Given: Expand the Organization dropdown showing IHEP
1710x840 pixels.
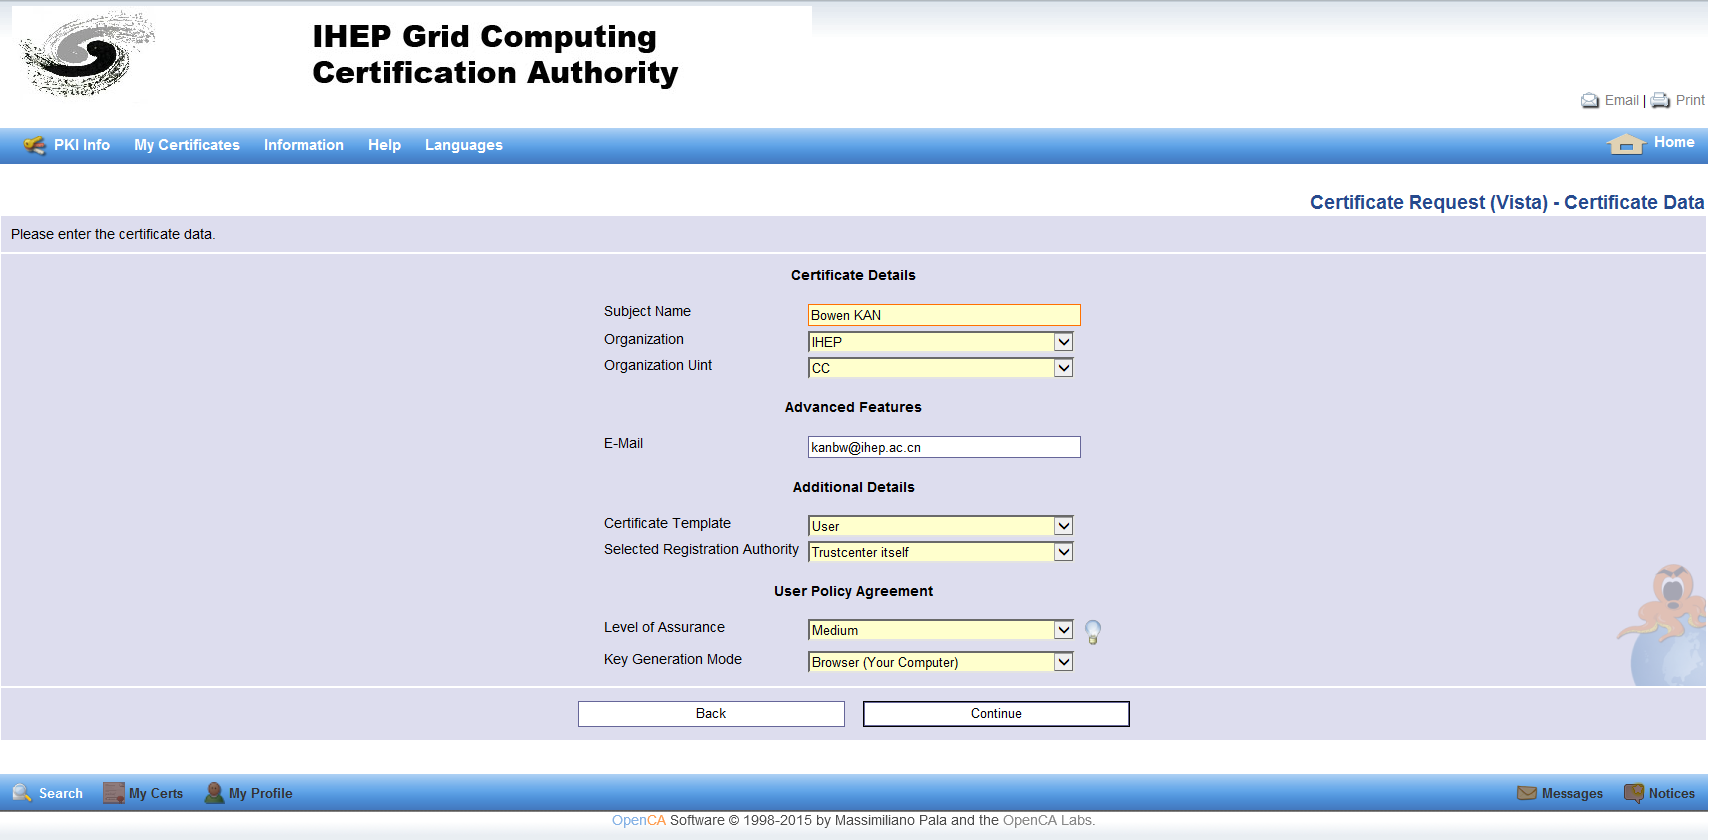Looking at the screenshot, I should 940,342.
